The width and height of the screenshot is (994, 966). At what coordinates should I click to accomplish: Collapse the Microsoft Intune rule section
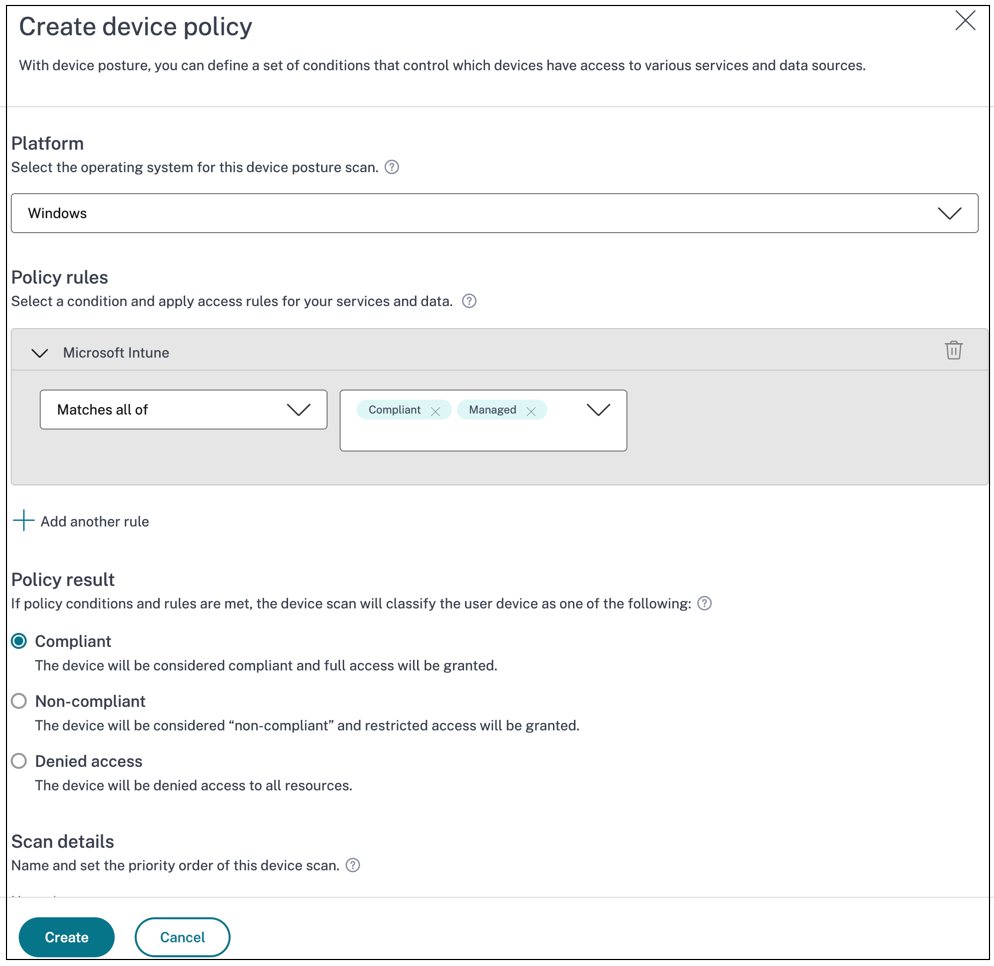click(x=40, y=353)
